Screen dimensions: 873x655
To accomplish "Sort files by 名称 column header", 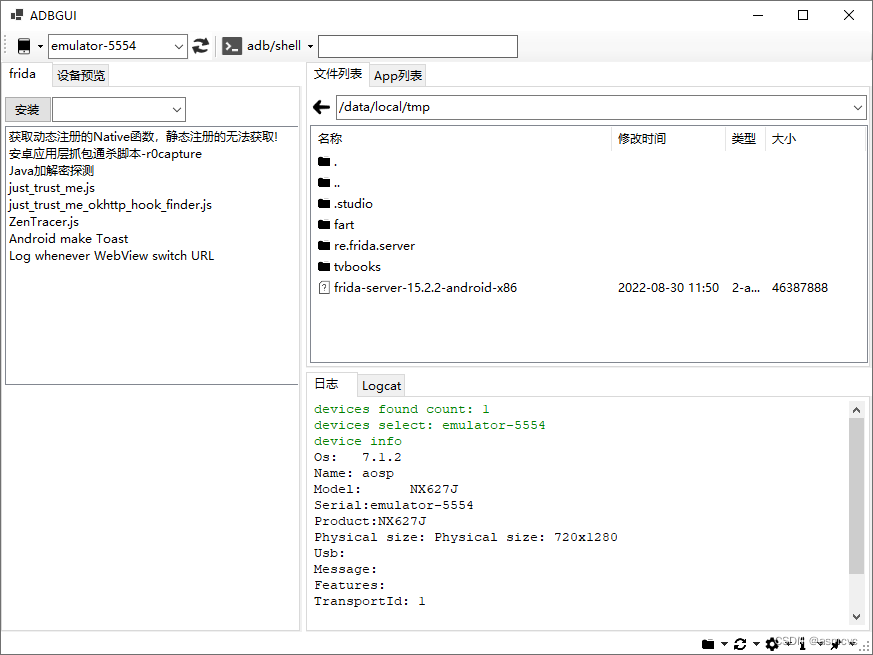I will tap(330, 139).
